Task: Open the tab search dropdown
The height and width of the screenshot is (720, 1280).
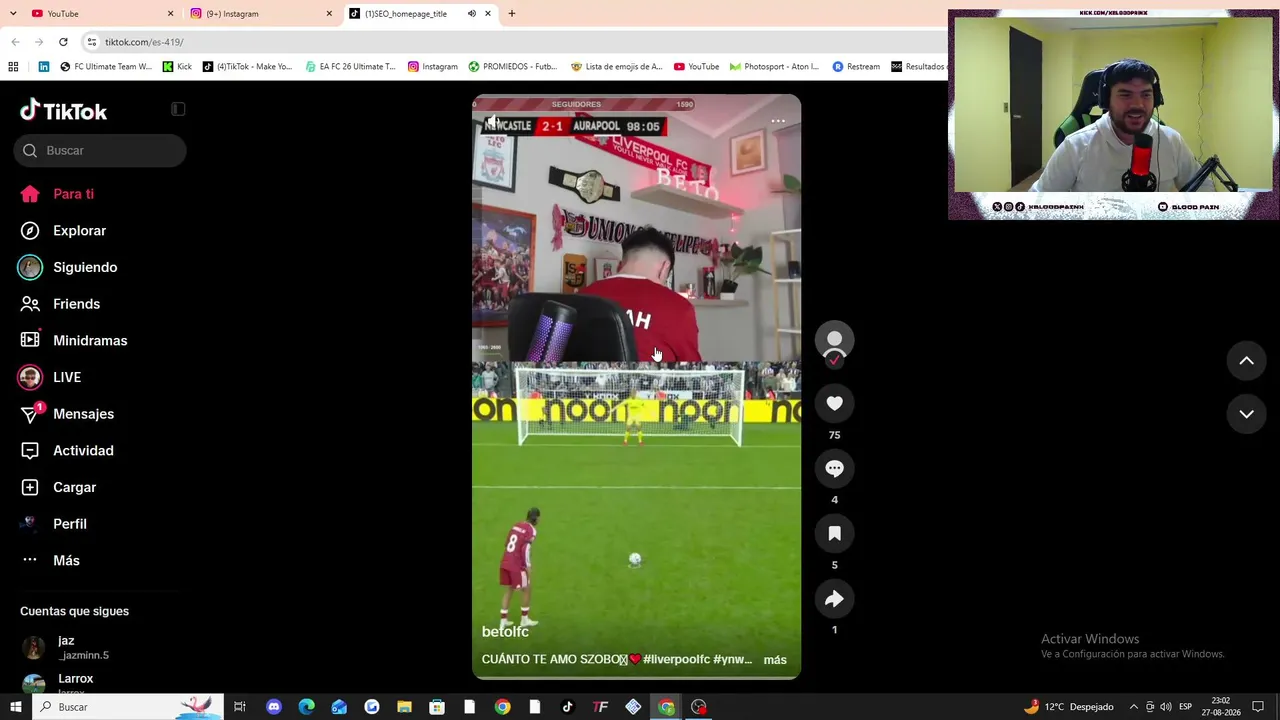Action: pos(13,14)
